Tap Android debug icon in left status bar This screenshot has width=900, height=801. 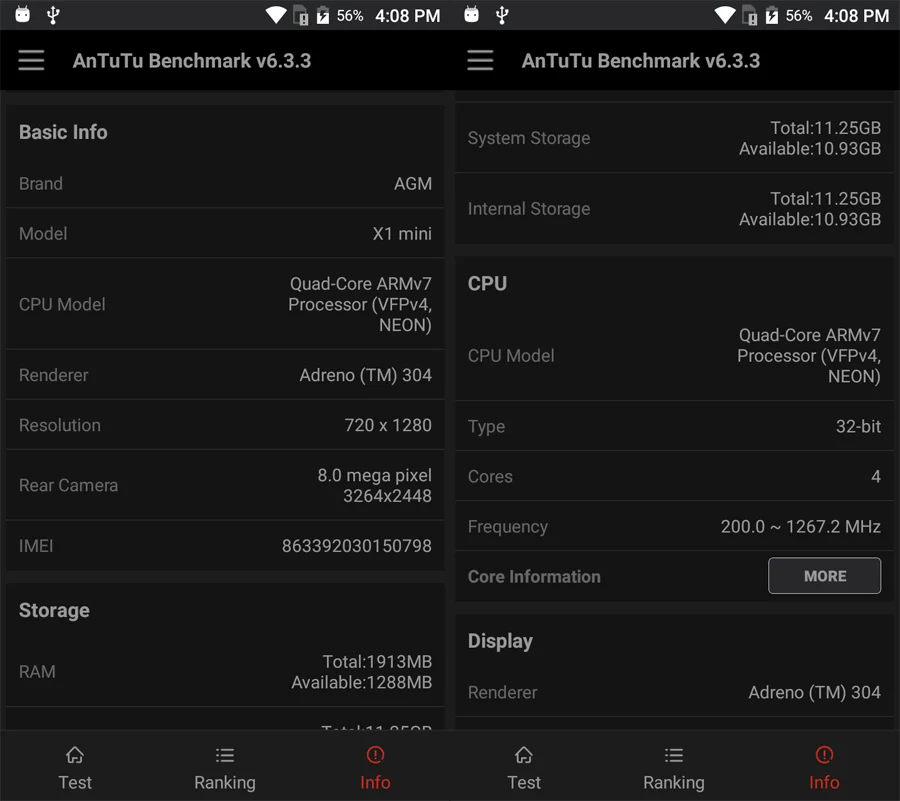click(x=22, y=14)
